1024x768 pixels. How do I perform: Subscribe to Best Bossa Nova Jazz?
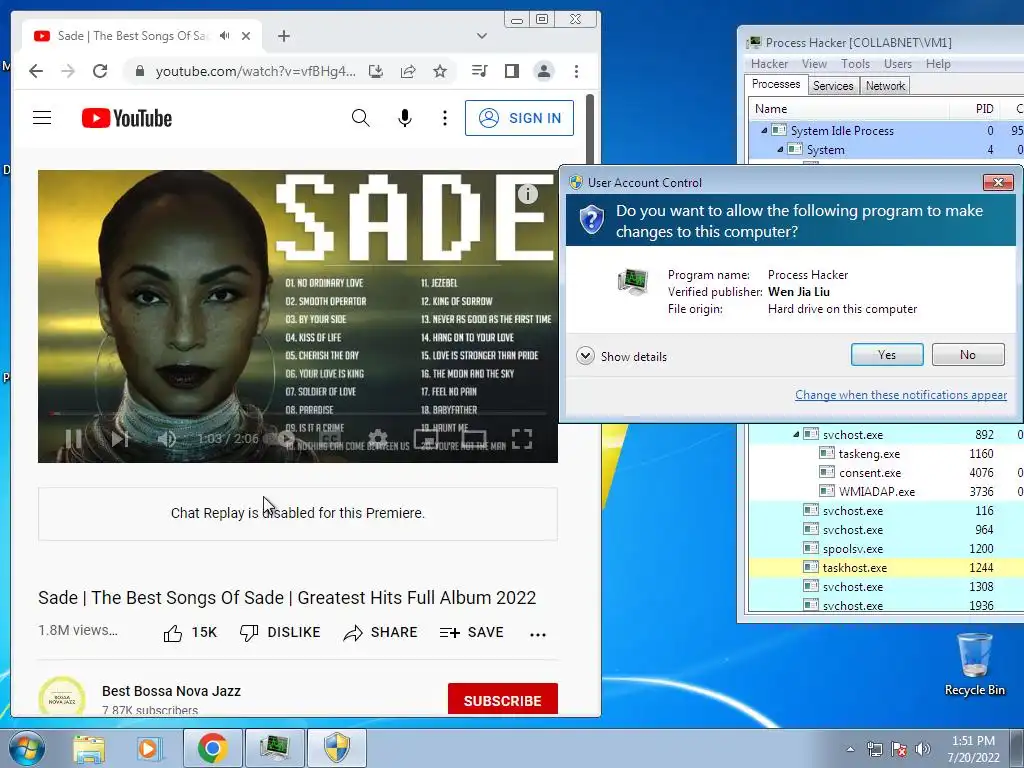coord(503,700)
